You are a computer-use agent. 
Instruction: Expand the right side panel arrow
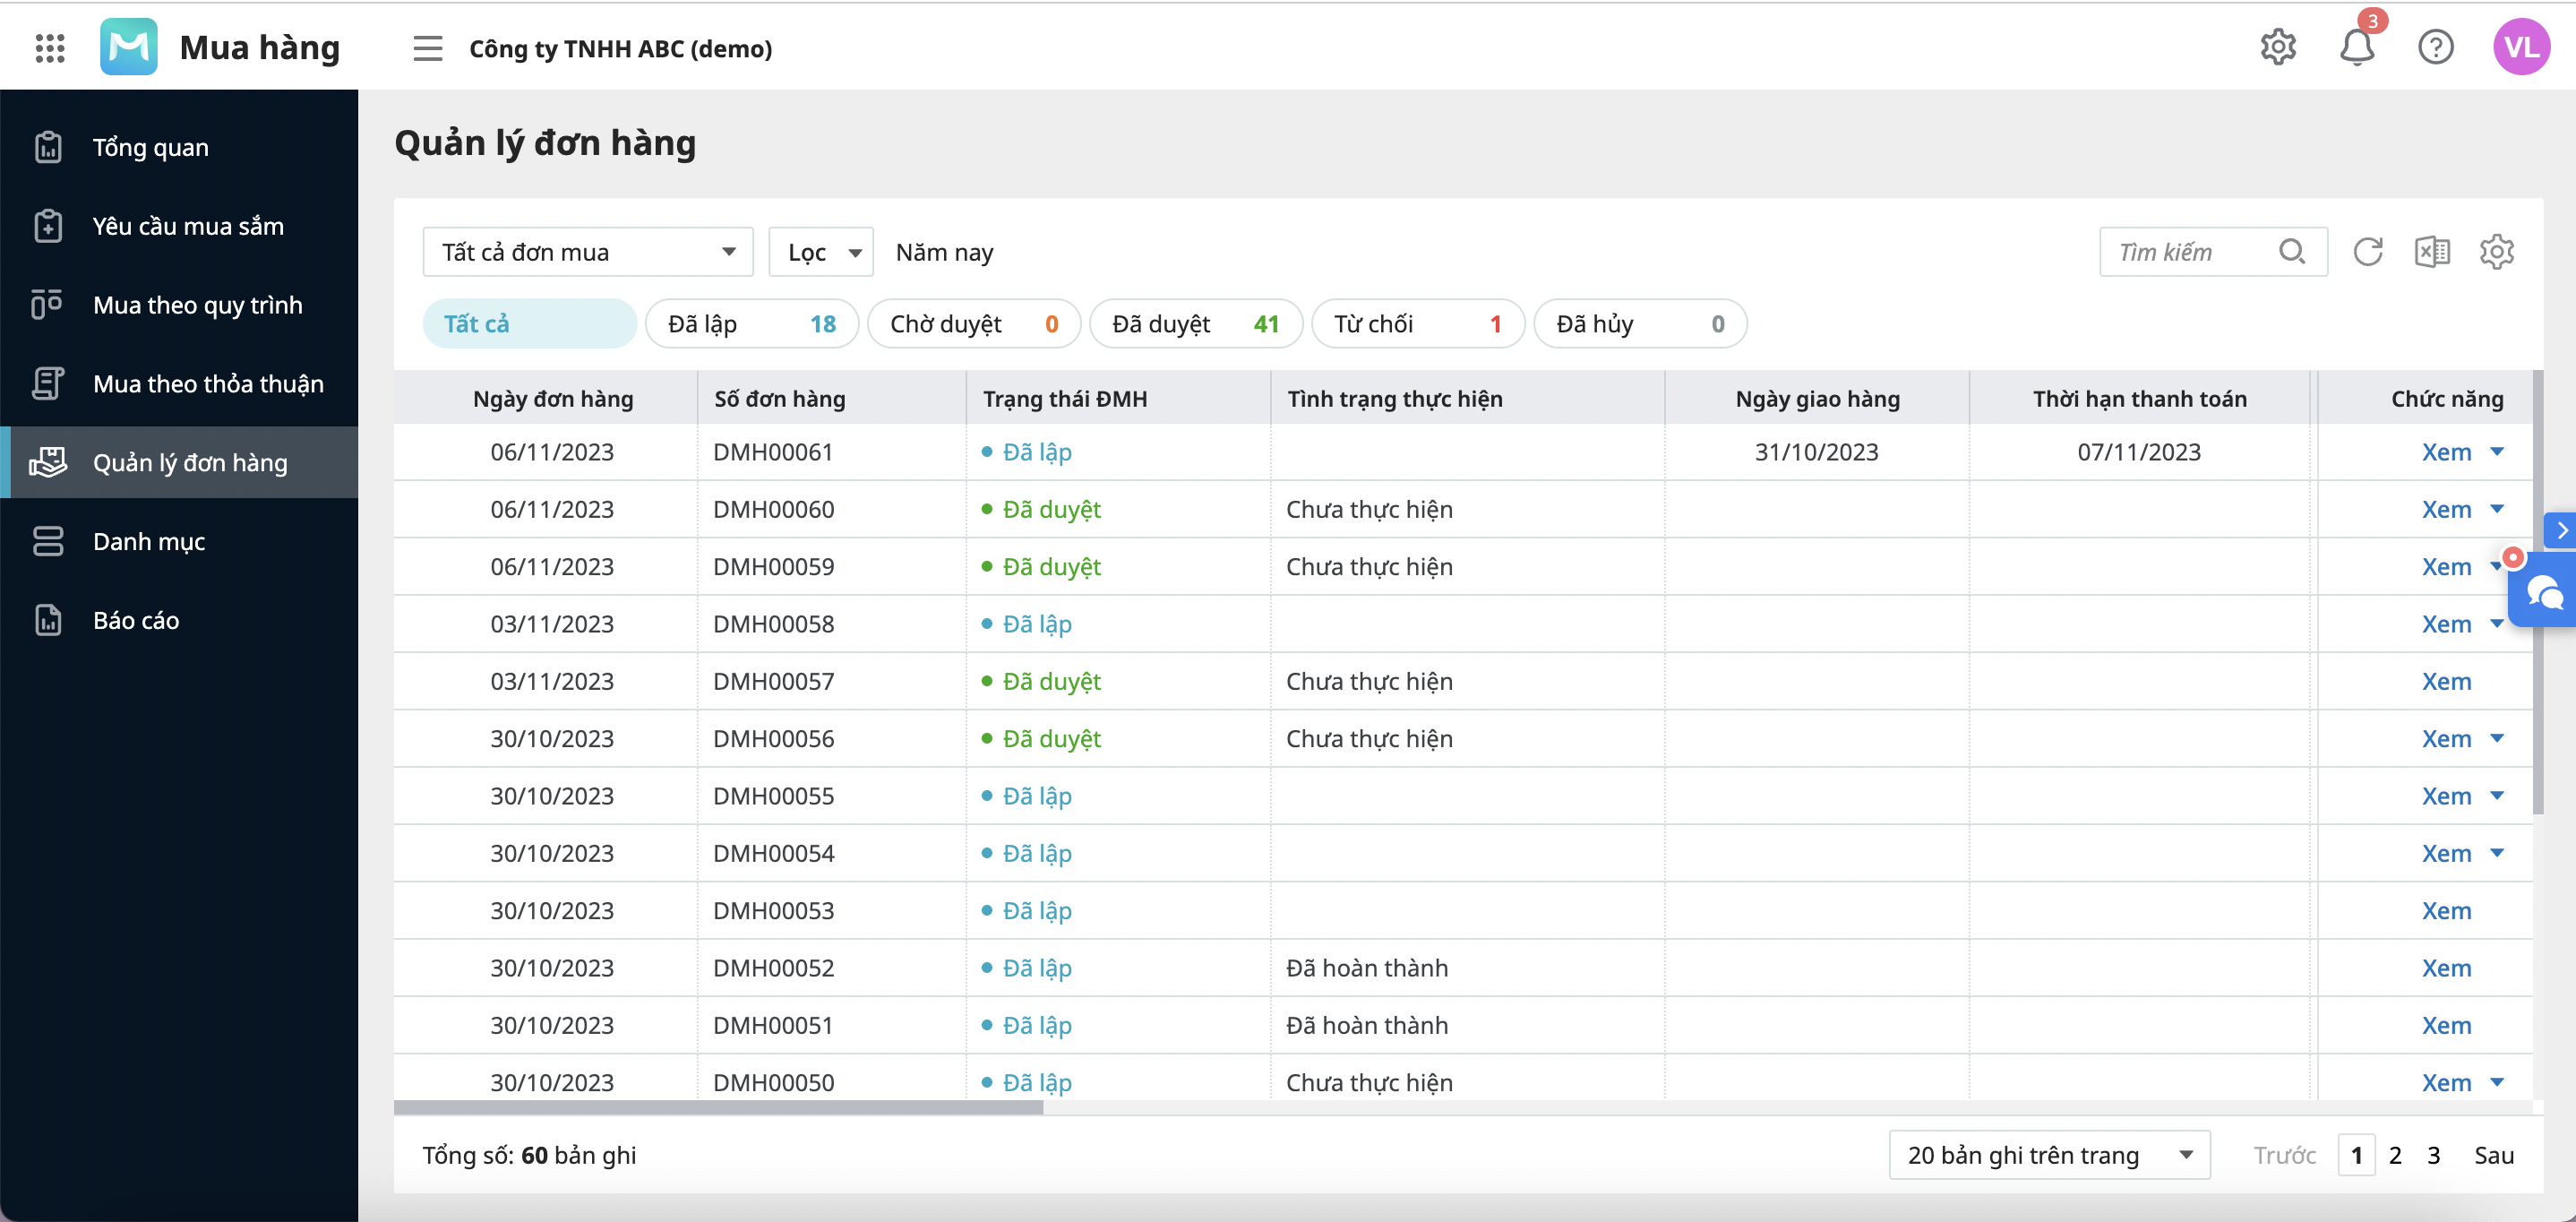point(2560,531)
